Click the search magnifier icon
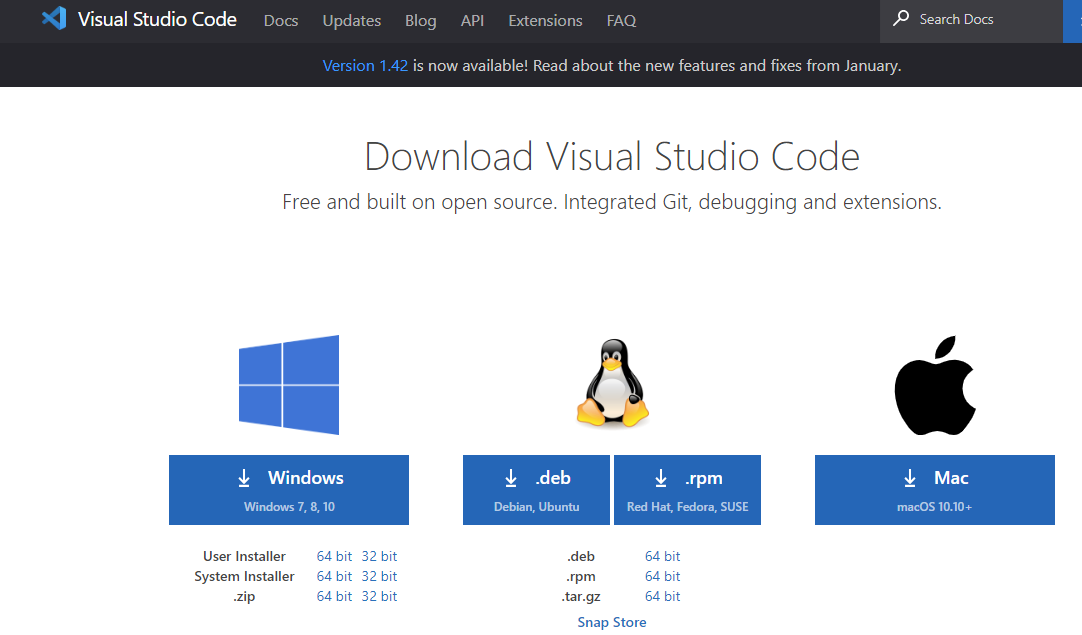Viewport: 1082px width, 635px height. point(901,19)
